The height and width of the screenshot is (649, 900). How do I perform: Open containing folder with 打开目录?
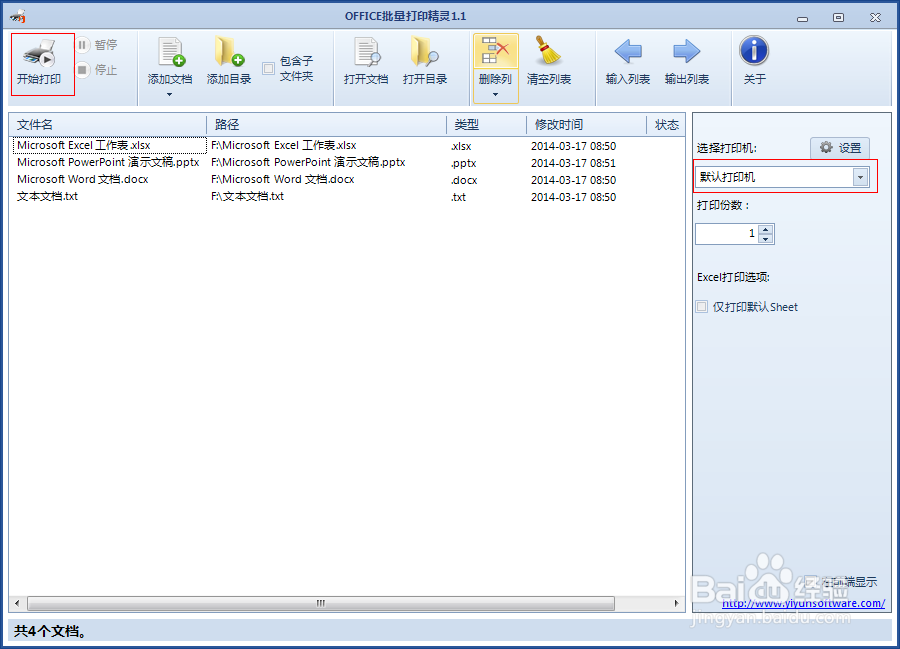pos(425,62)
